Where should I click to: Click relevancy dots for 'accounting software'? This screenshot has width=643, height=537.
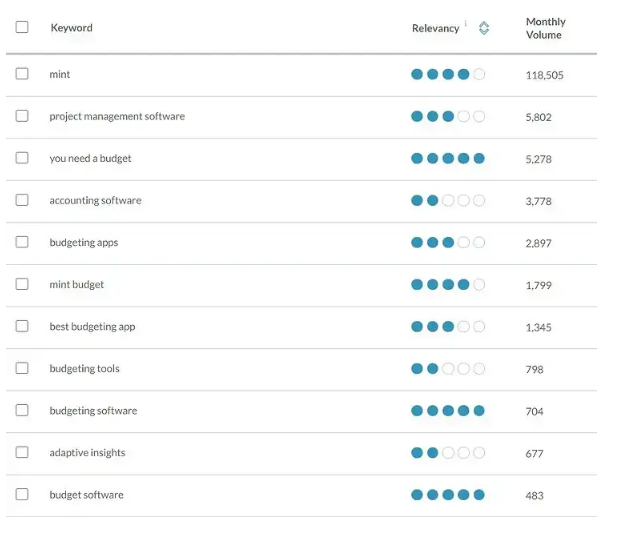pyautogui.click(x=447, y=201)
